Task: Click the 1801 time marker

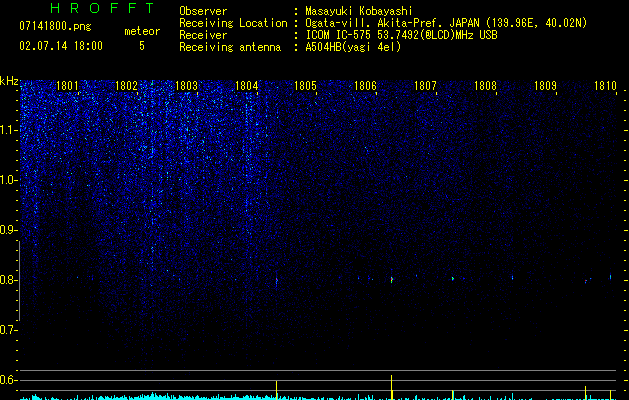Action: (x=67, y=86)
